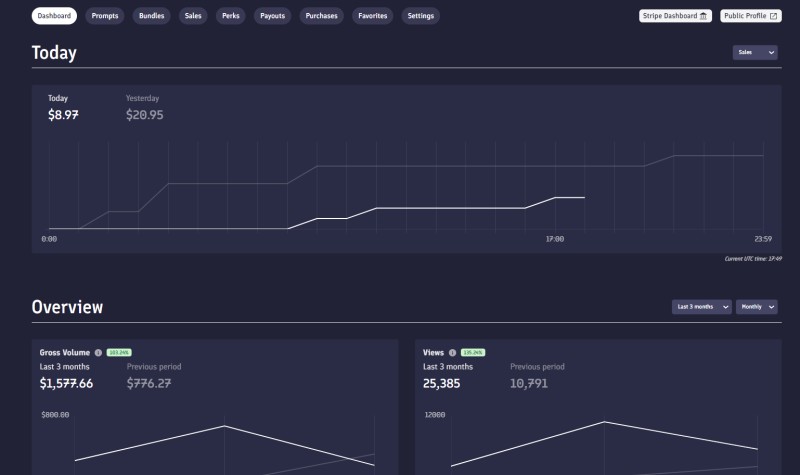Click the info icon beside Views
The width and height of the screenshot is (800, 475).
[x=452, y=353]
